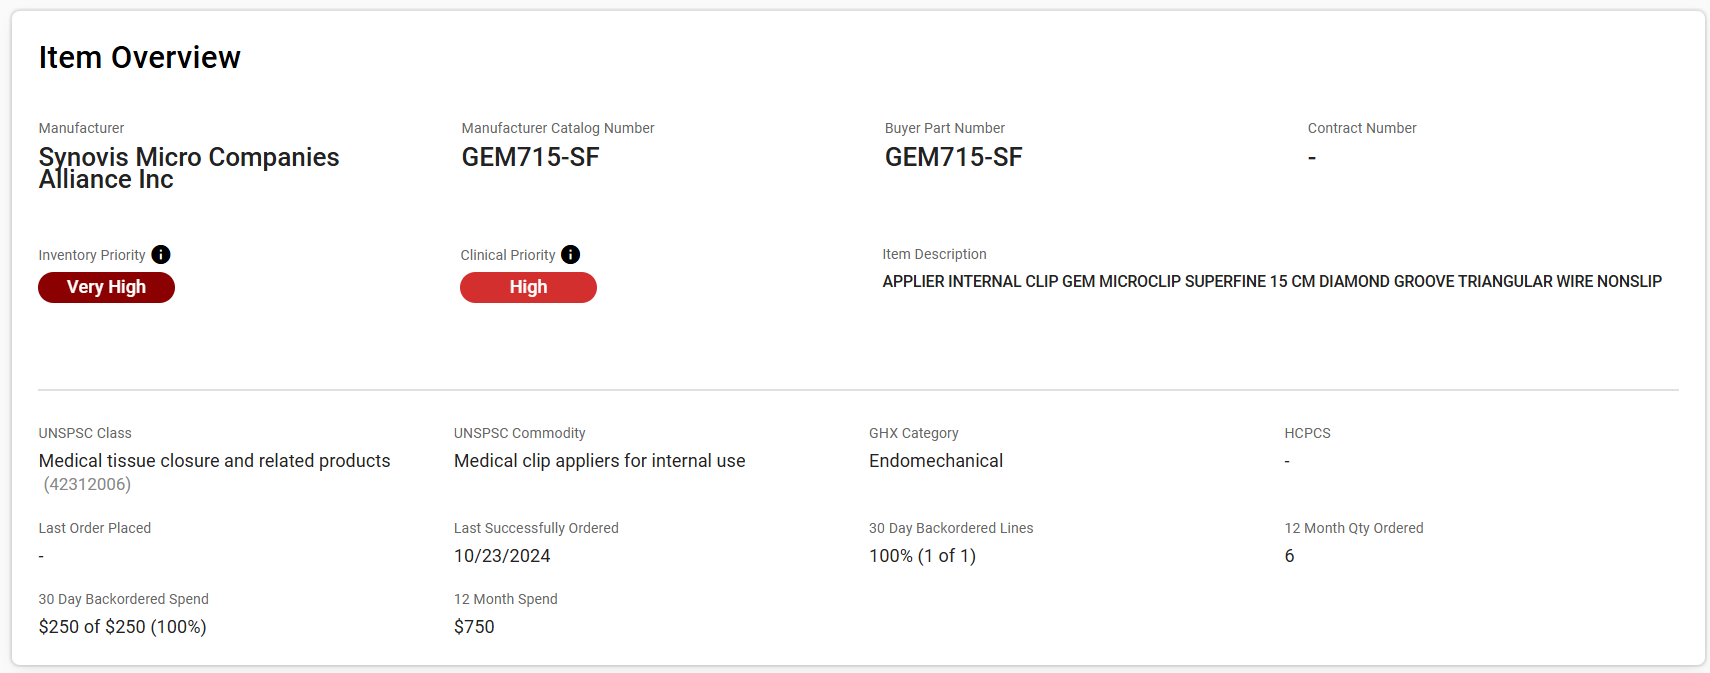Screen dimensions: 1710x673
Task: Click the red High clinical priority badge
Action: 528,288
